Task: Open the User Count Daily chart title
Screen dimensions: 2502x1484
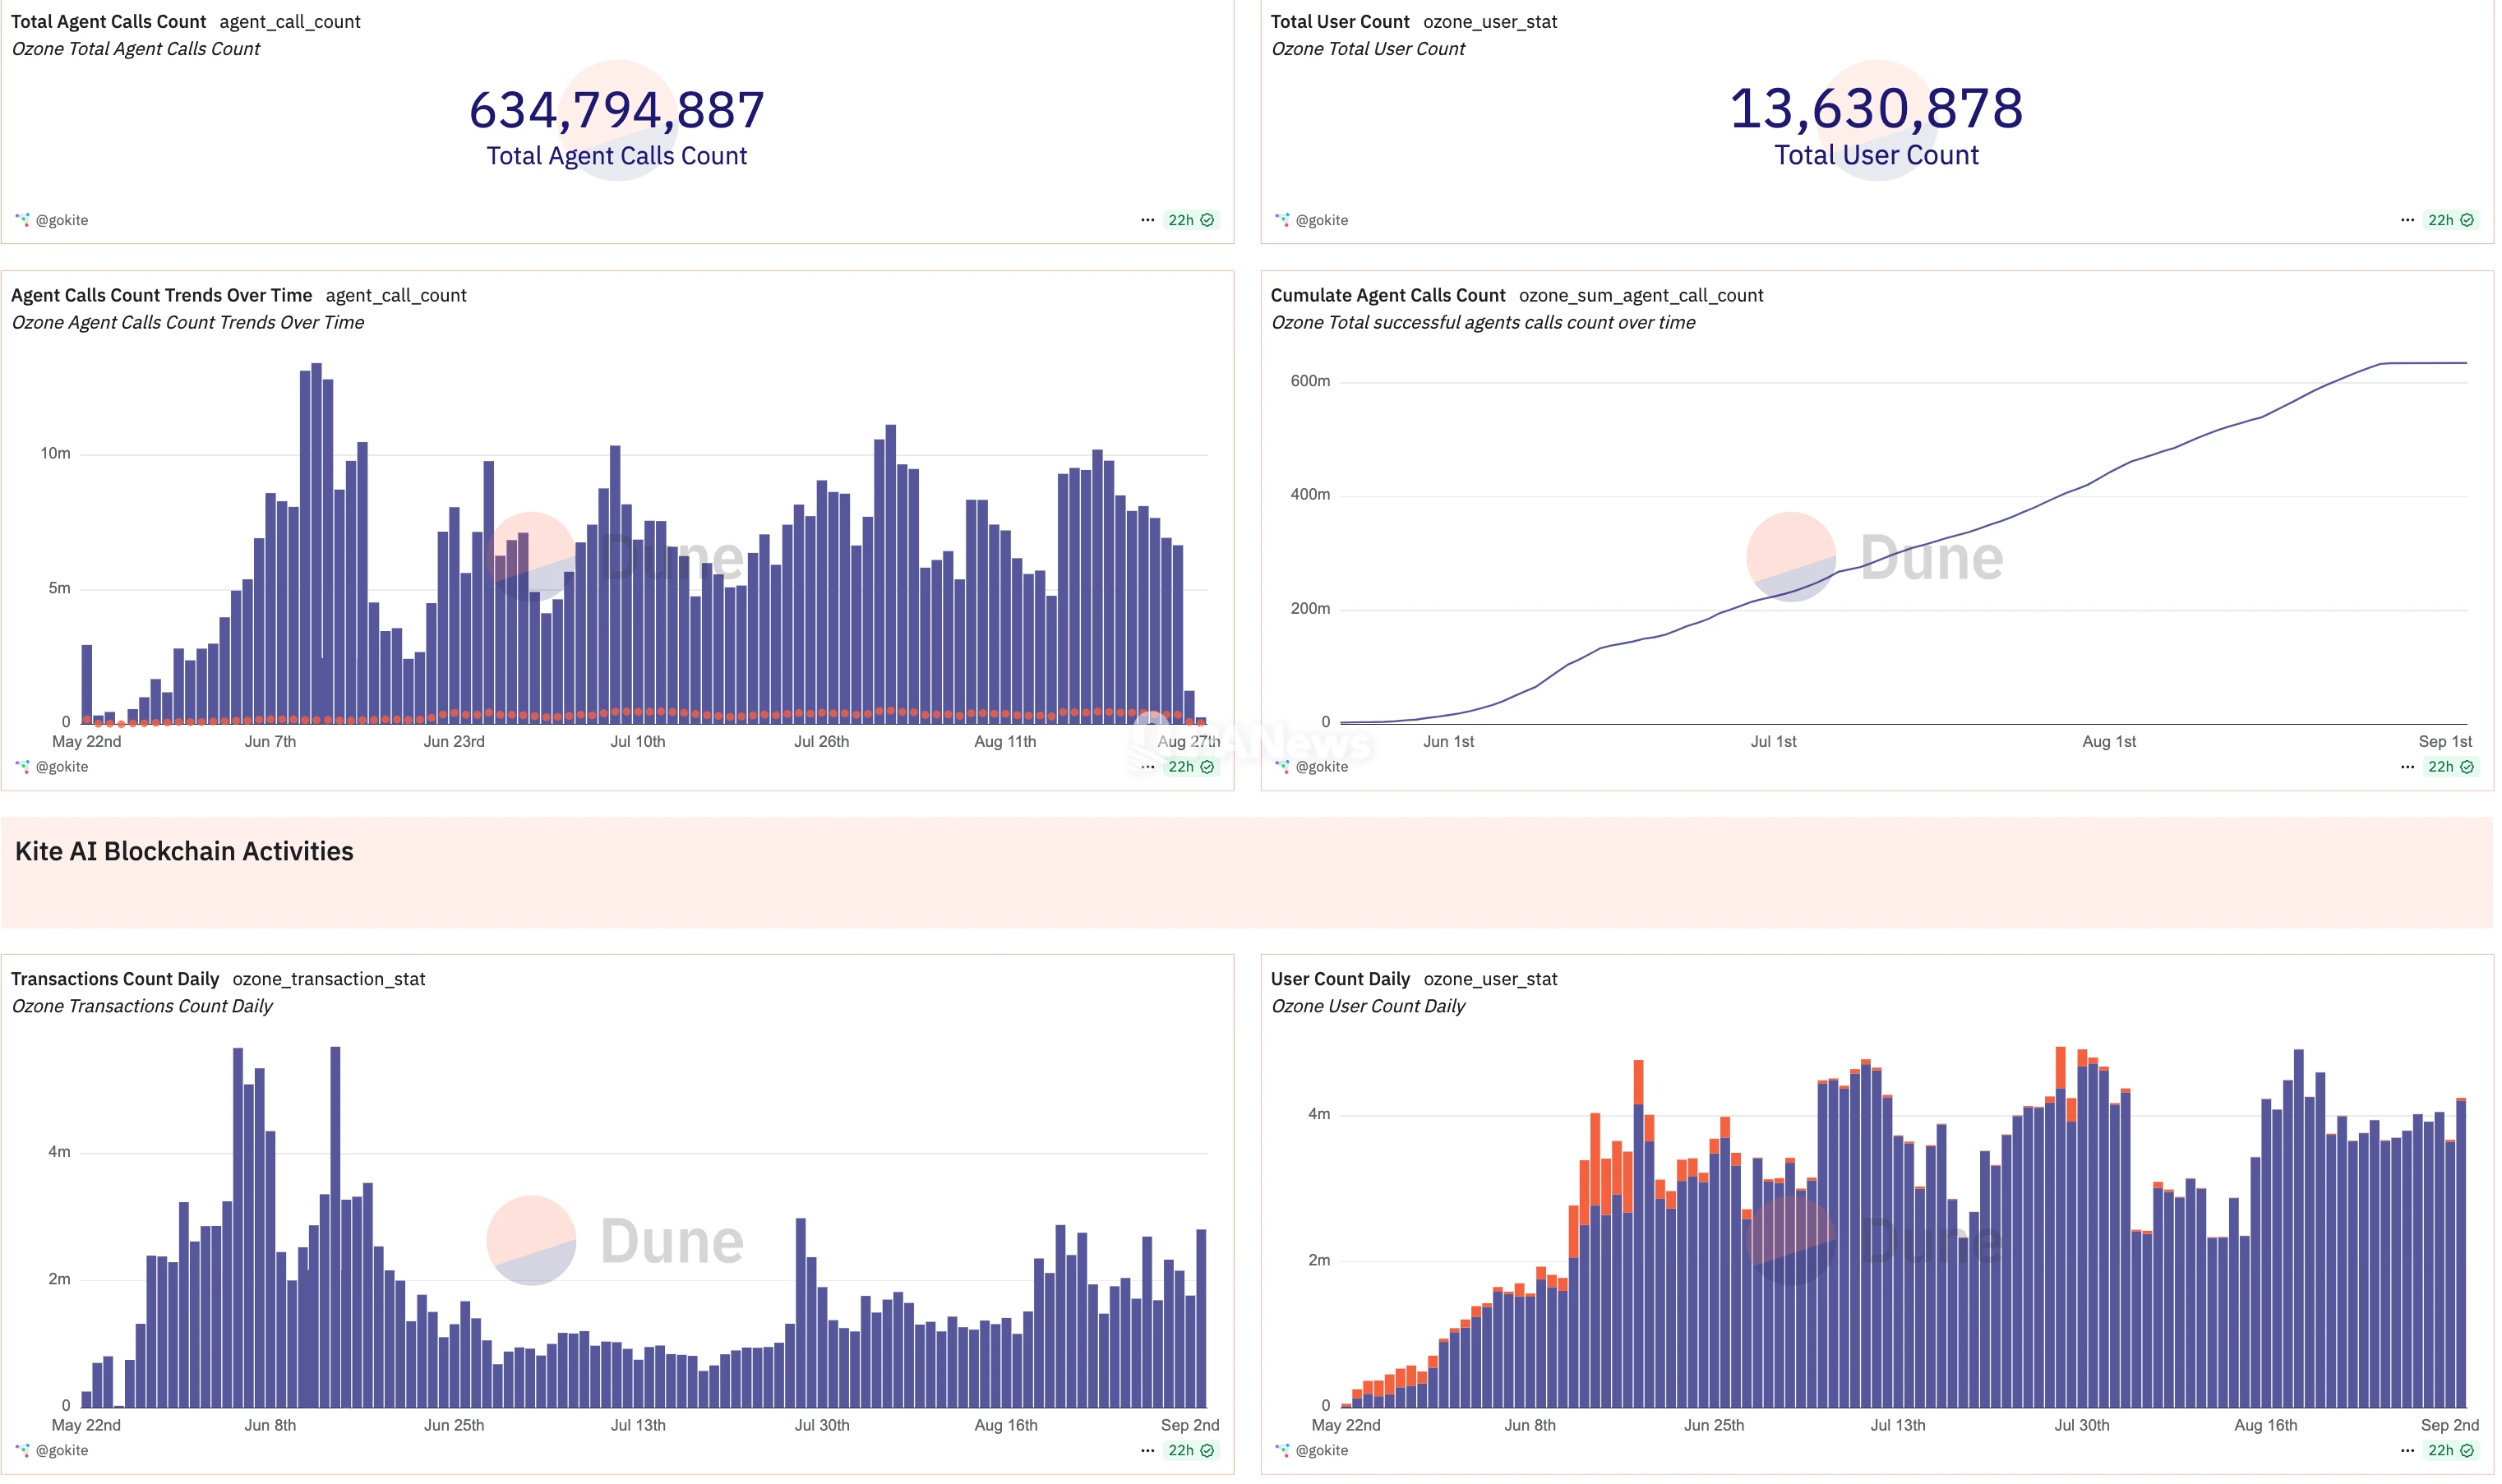Action: pos(1339,979)
